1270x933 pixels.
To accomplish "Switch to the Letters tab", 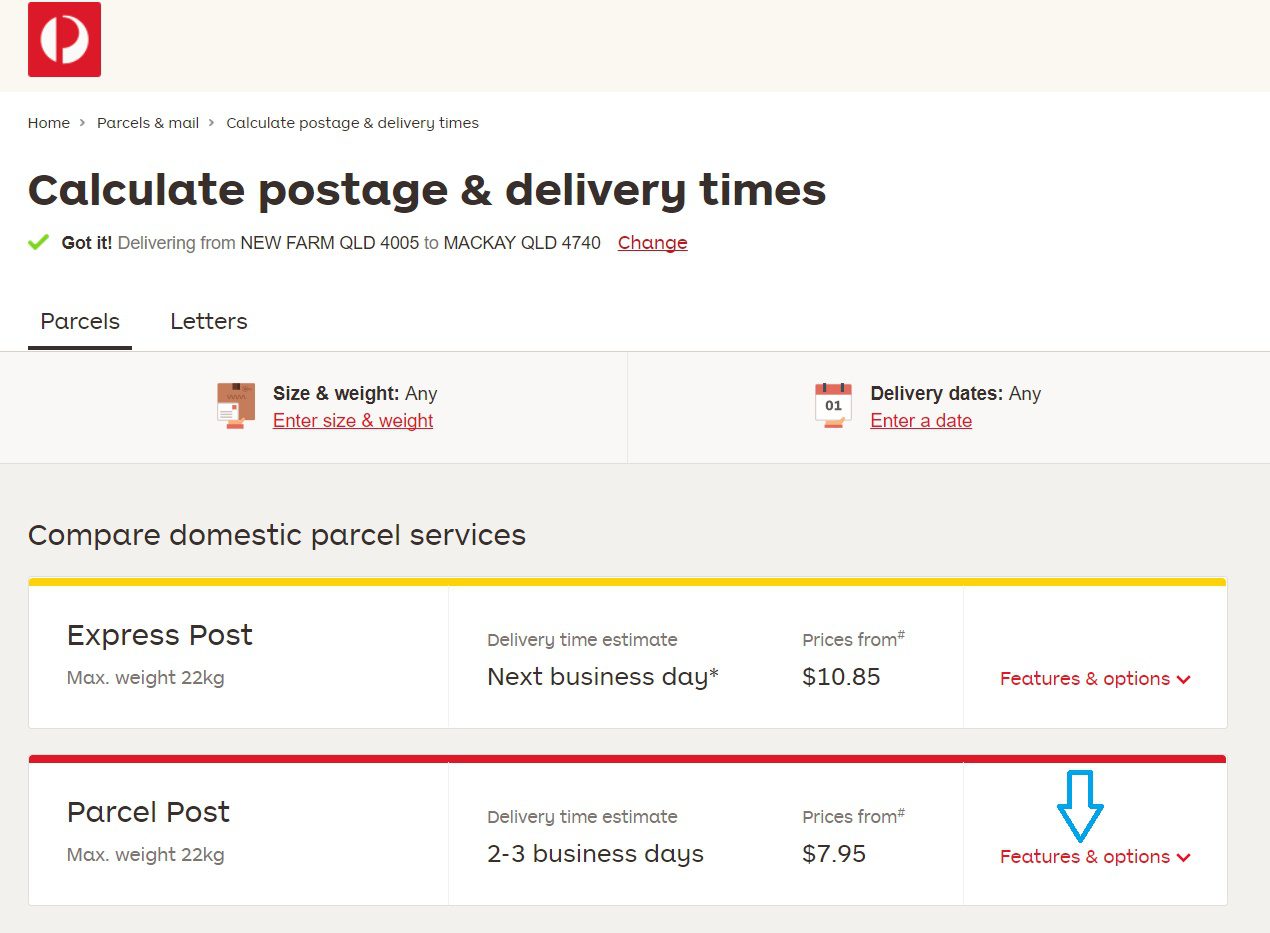I will (x=208, y=321).
